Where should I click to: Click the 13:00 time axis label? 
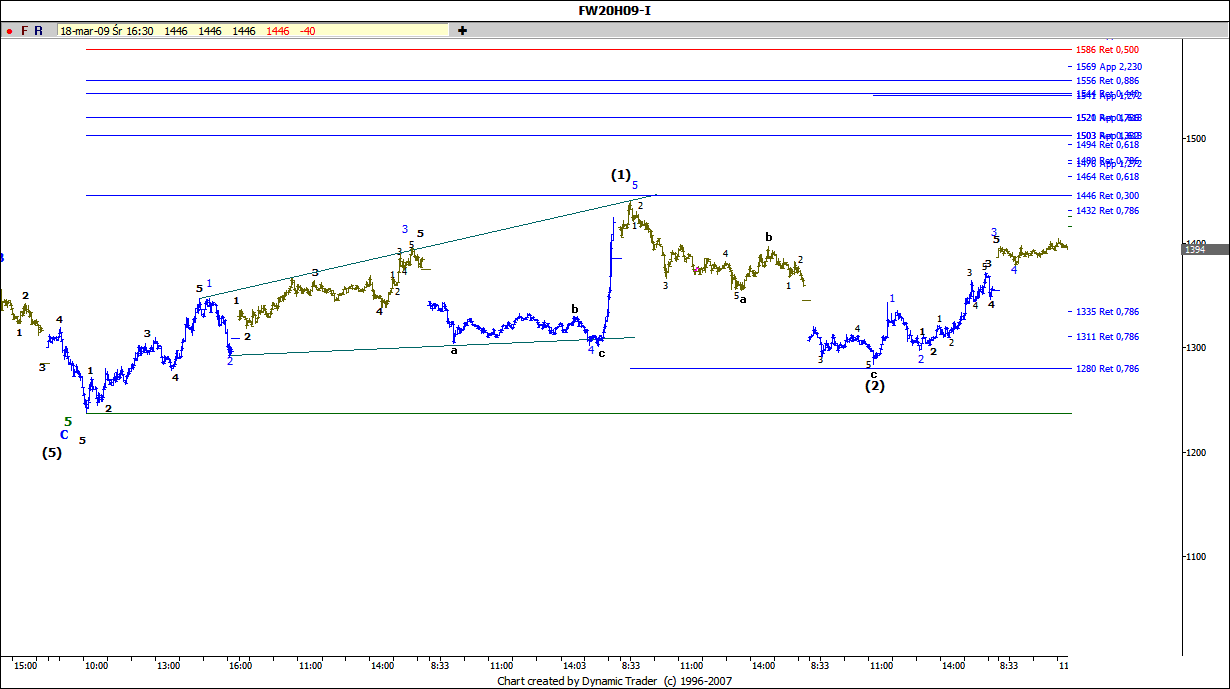(168, 665)
